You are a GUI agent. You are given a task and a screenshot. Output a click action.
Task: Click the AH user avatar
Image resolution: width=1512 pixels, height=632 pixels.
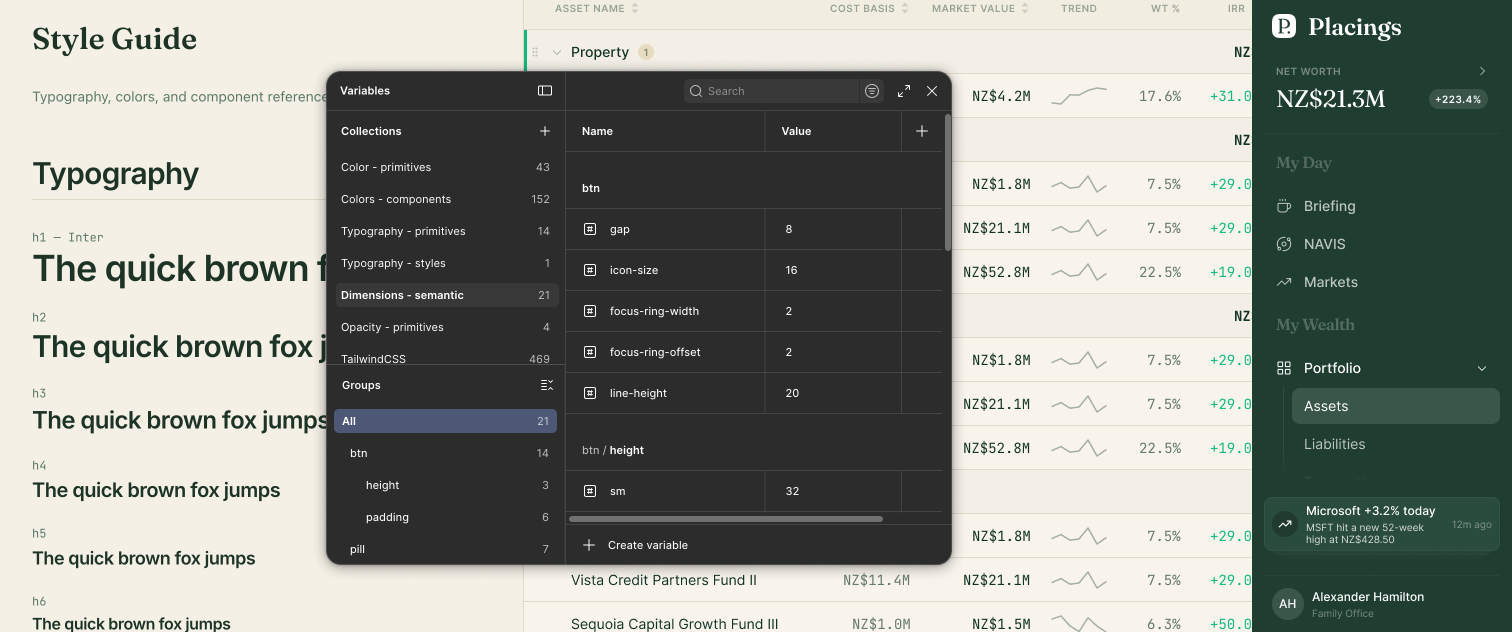point(1288,604)
